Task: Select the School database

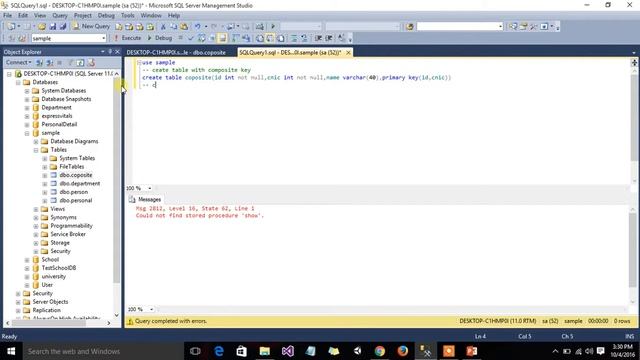Action: coord(50,260)
